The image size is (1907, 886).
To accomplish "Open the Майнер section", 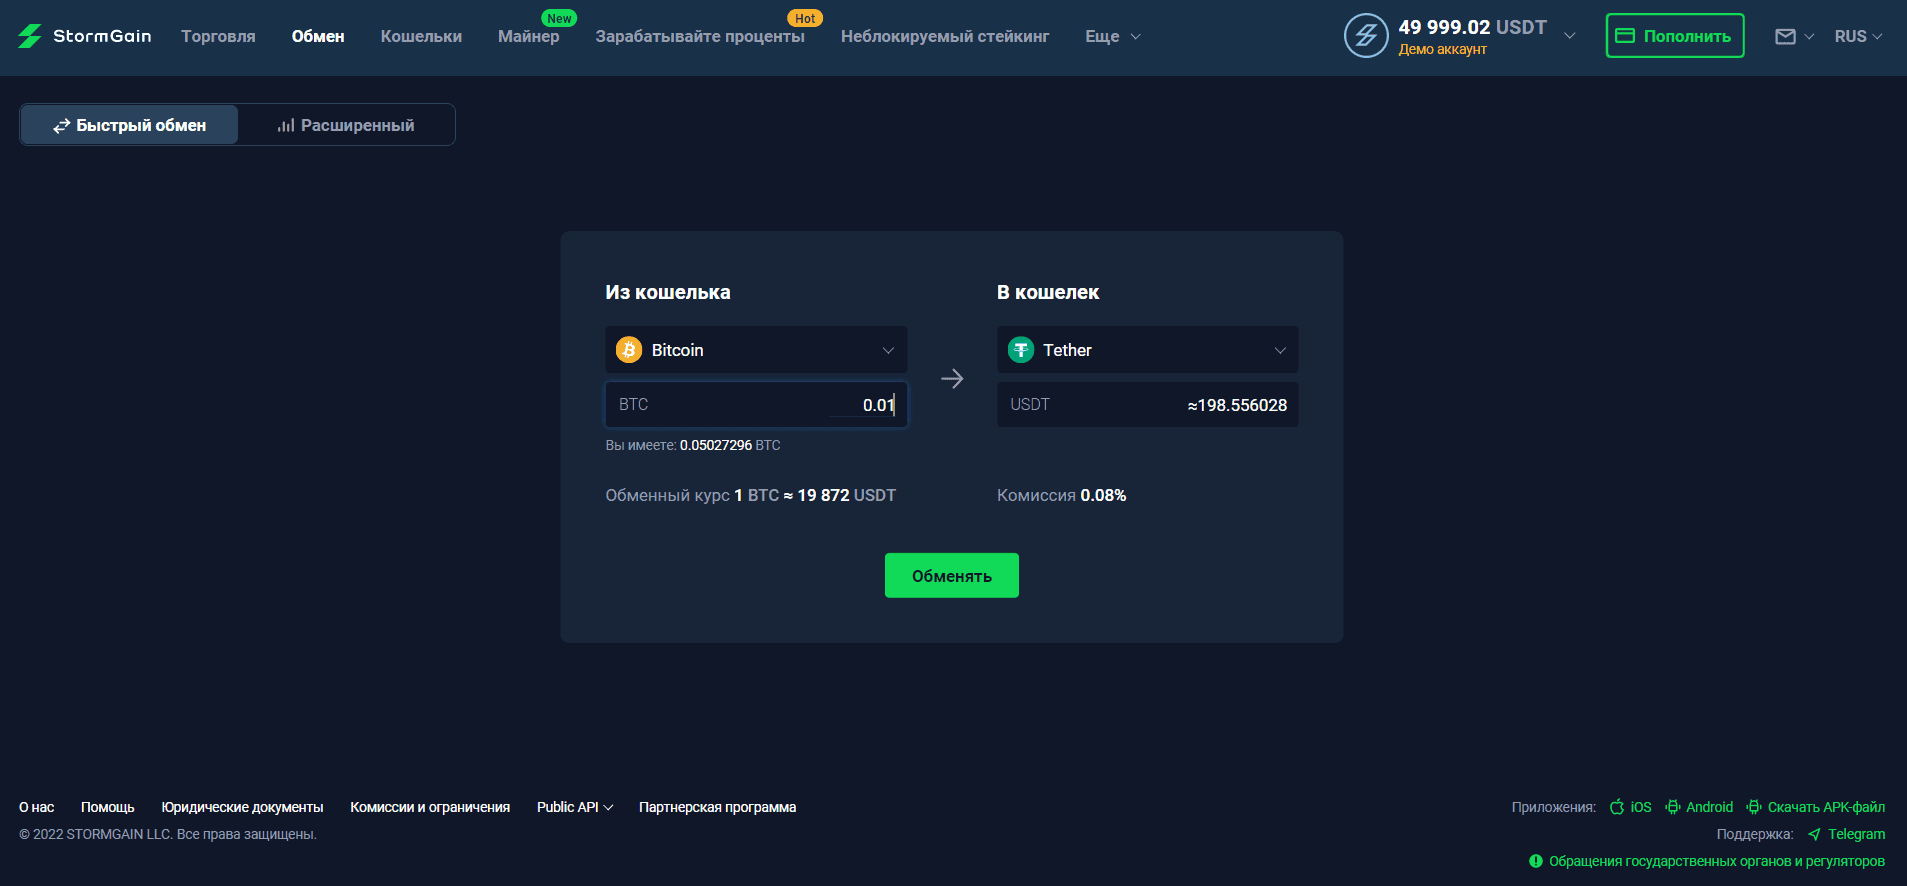I will [x=529, y=36].
